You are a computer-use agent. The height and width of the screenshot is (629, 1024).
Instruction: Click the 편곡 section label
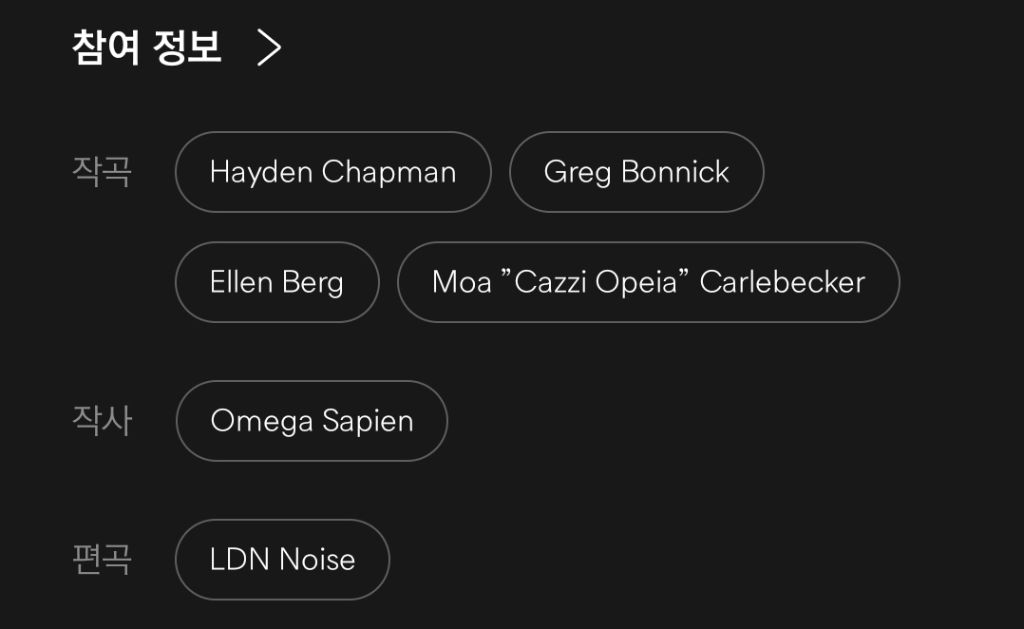[x=102, y=559]
